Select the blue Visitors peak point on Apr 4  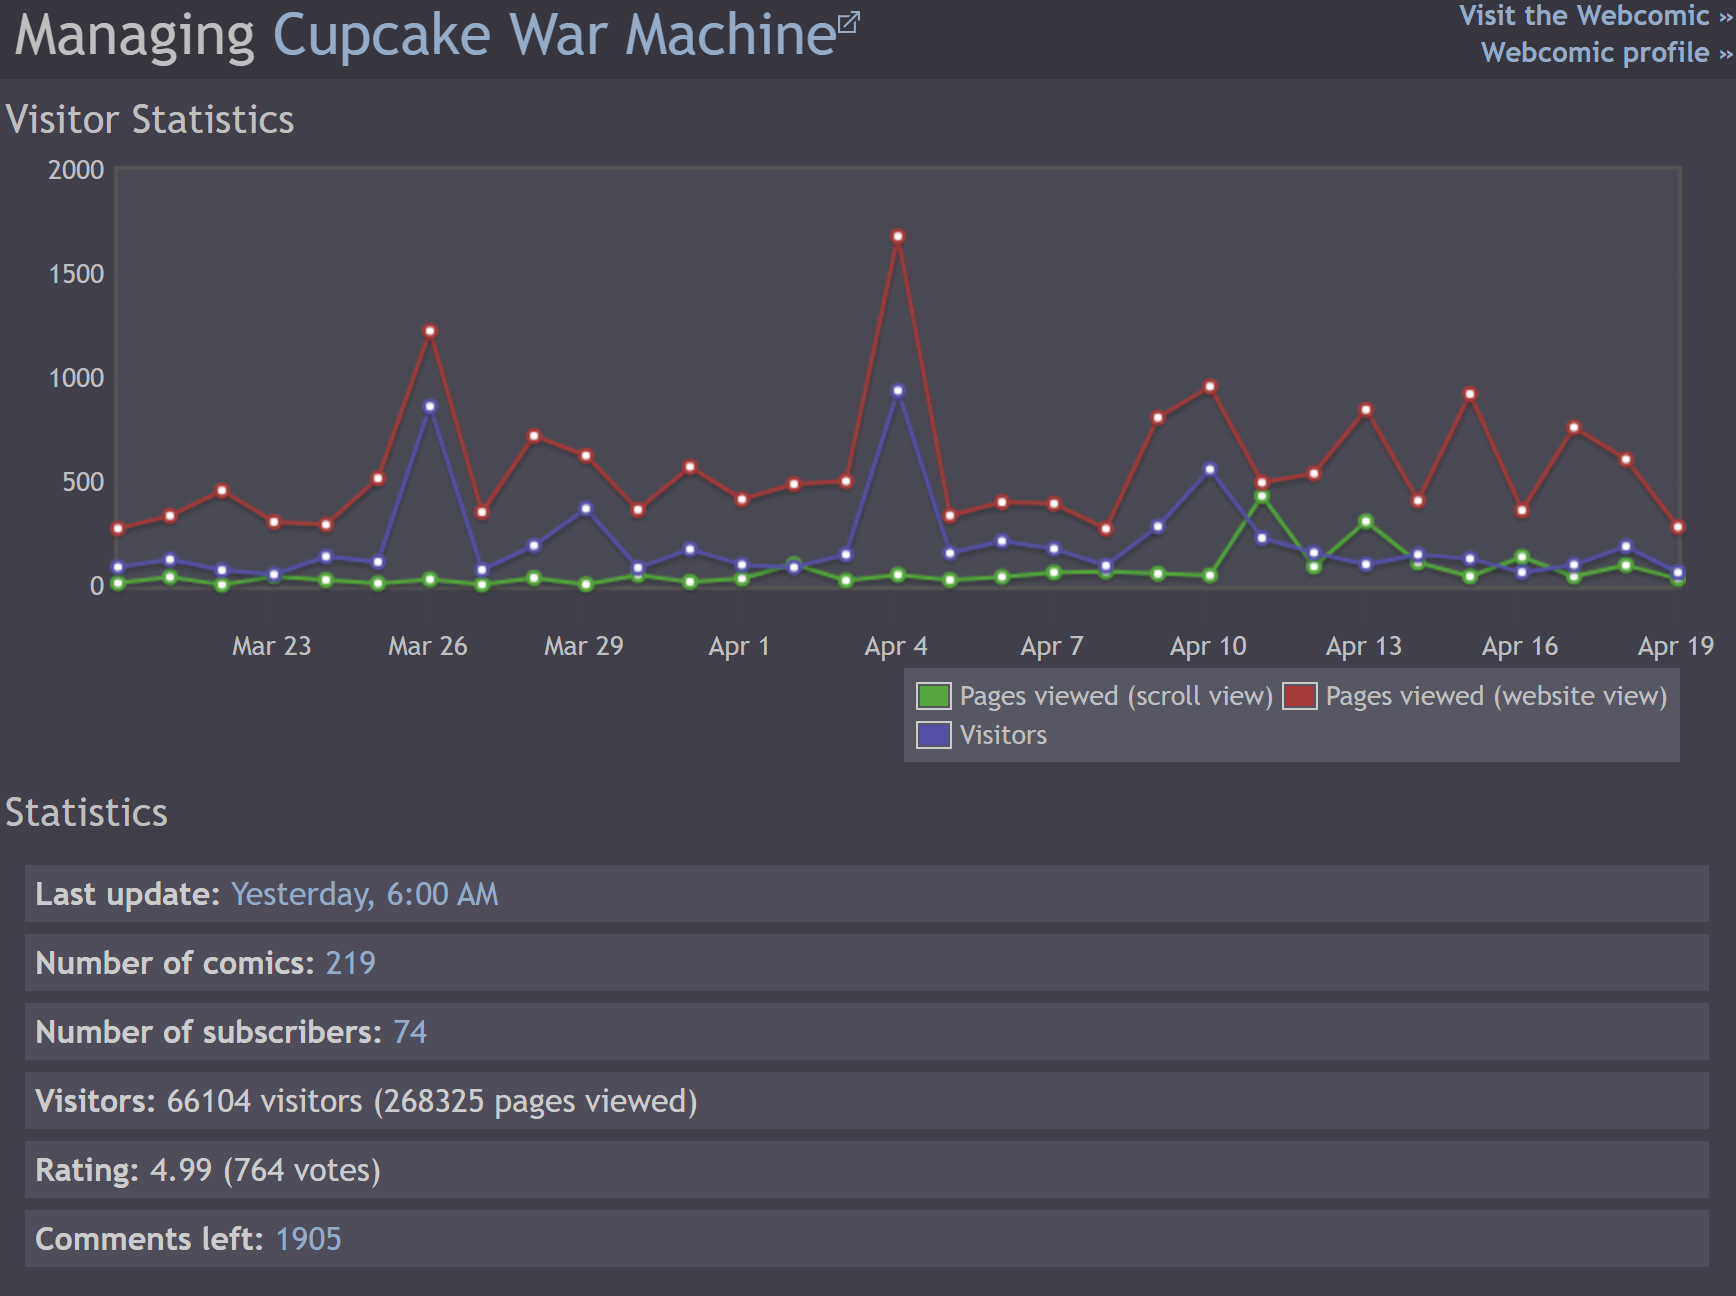[898, 391]
